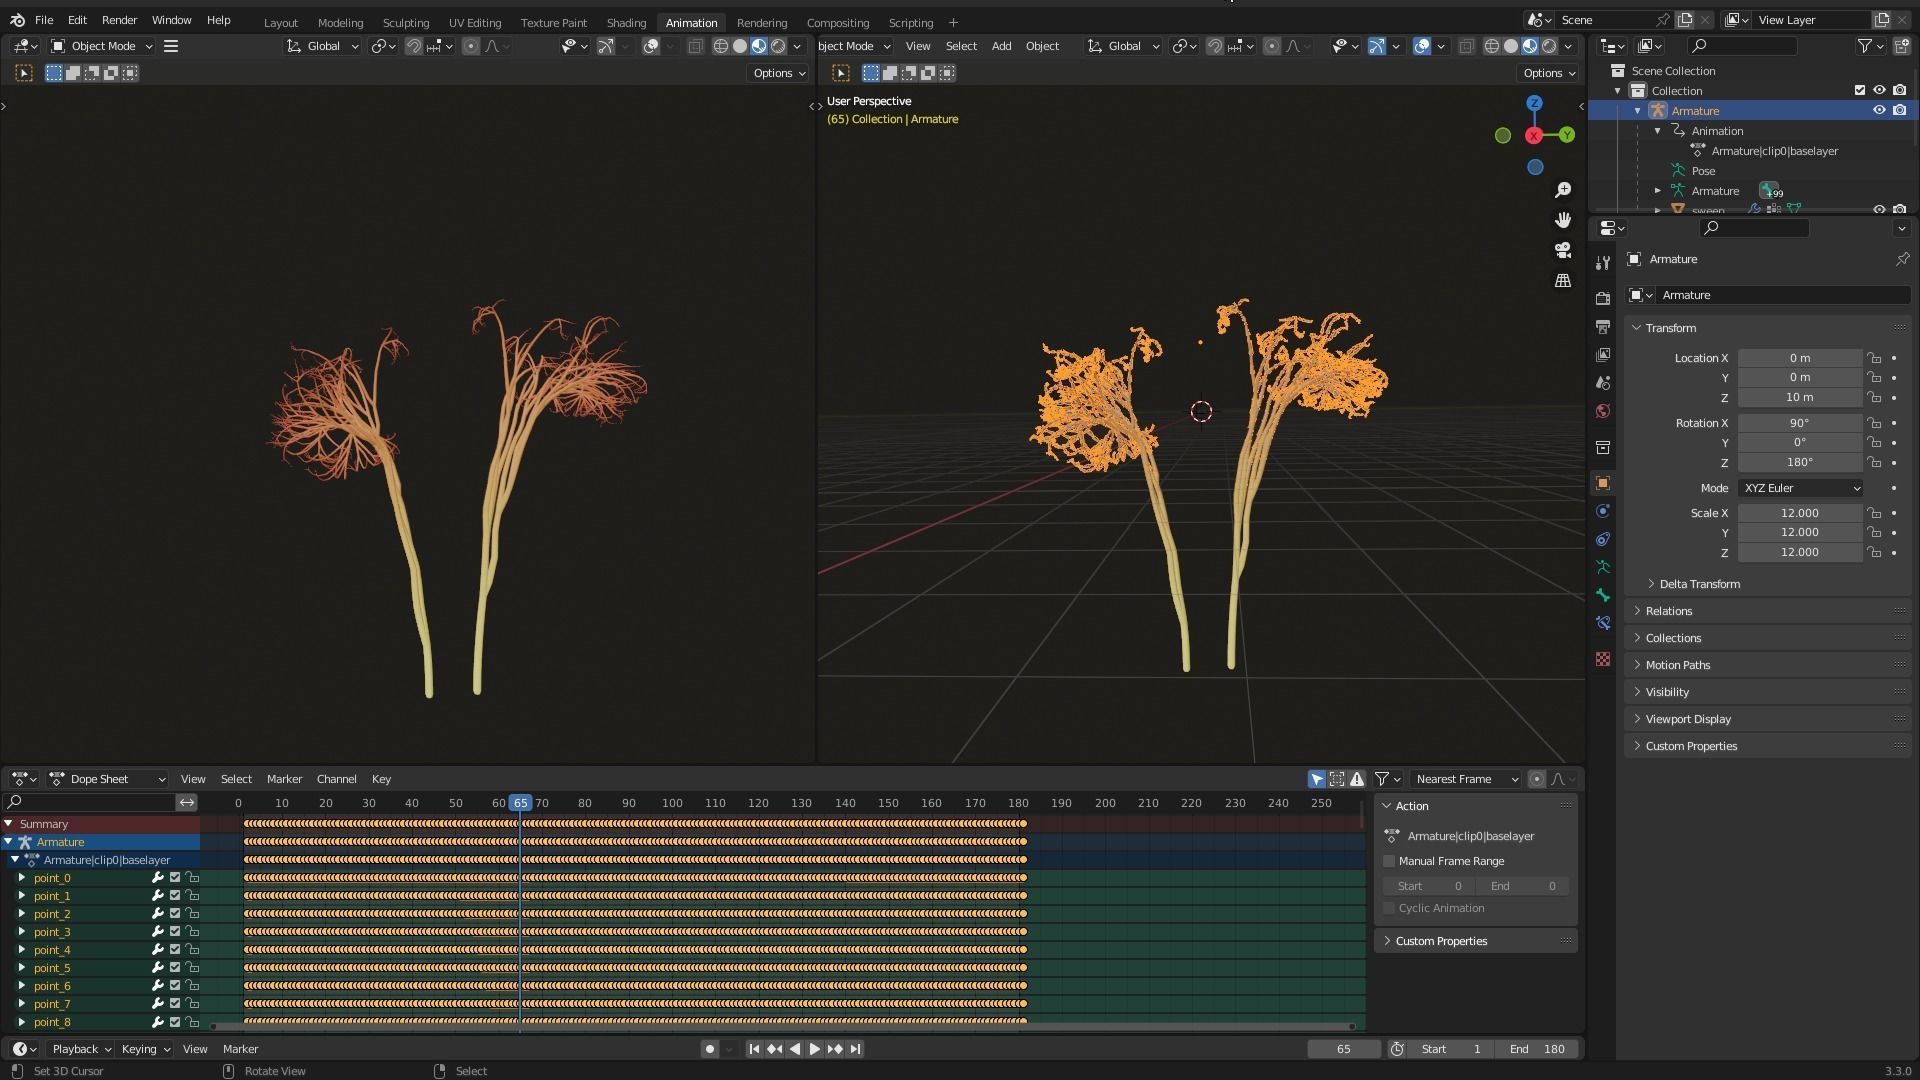Enable the Manual Frame Range checkbox
The image size is (1920, 1080).
1389,861
